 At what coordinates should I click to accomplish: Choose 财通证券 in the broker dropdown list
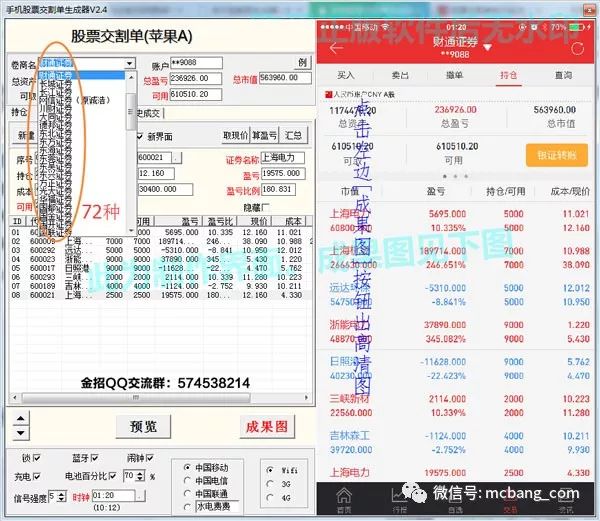coord(82,75)
